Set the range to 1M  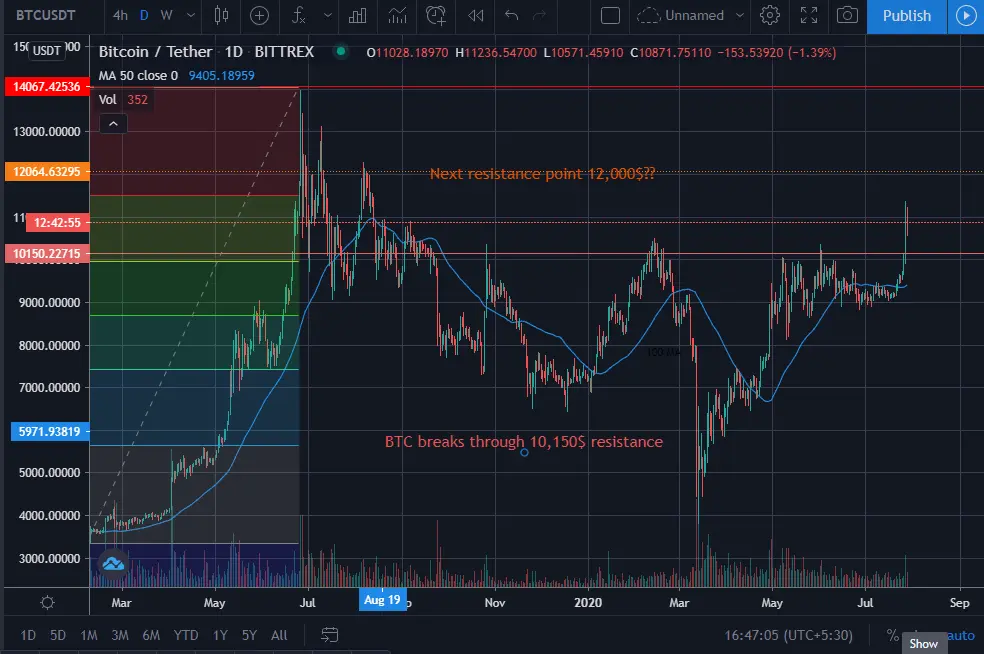coord(88,635)
